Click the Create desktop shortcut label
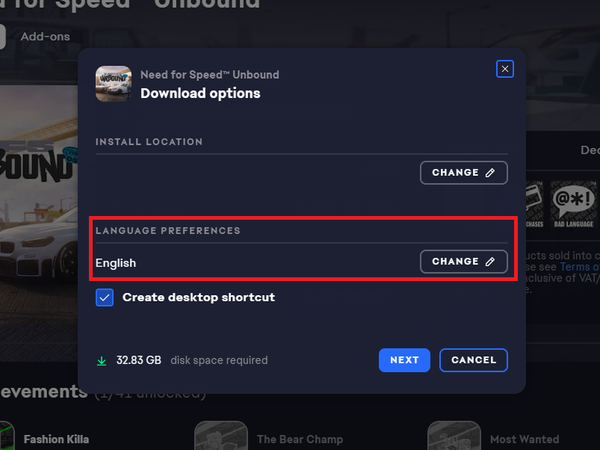This screenshot has height=450, width=600. click(x=198, y=297)
